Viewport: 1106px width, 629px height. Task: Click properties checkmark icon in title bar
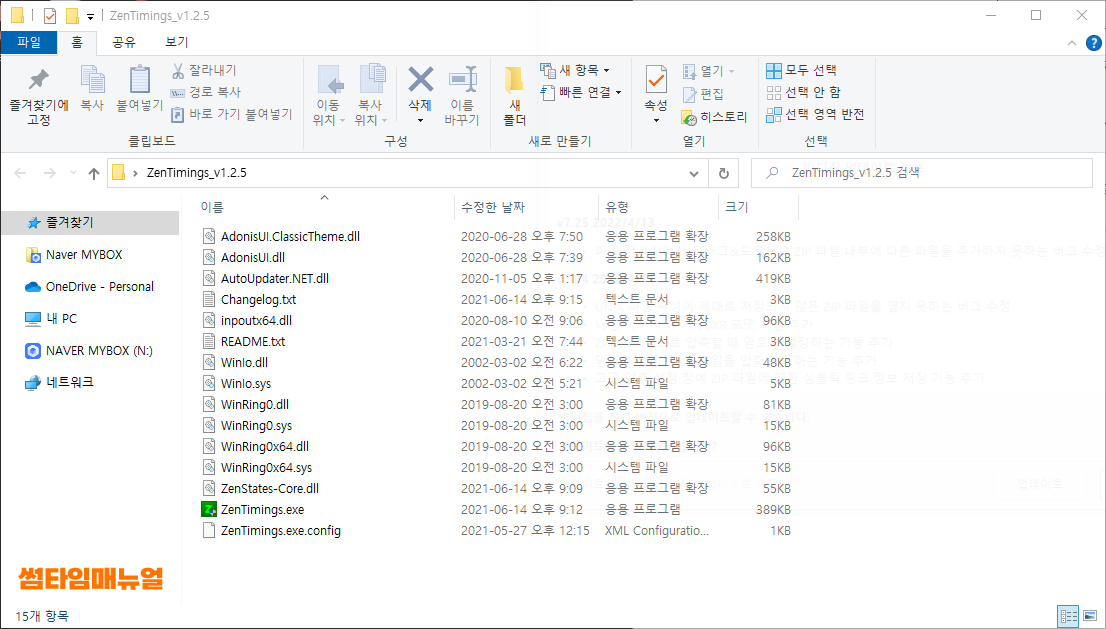(49, 16)
